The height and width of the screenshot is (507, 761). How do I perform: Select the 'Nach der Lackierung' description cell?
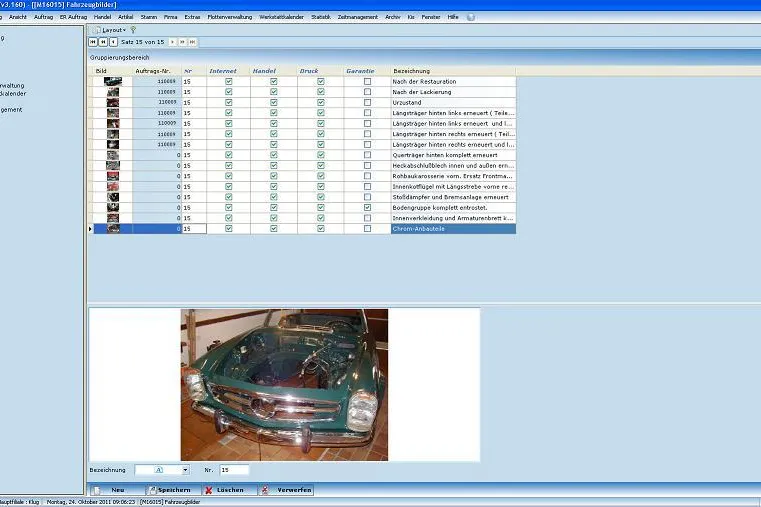coord(453,92)
